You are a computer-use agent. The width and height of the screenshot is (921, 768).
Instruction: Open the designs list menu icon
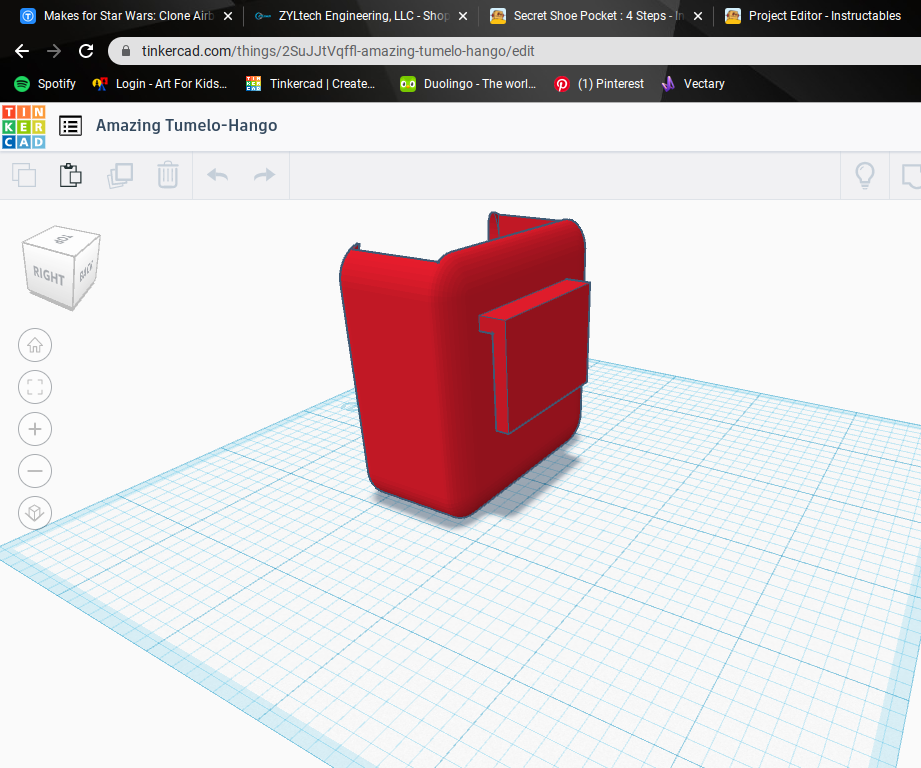70,126
